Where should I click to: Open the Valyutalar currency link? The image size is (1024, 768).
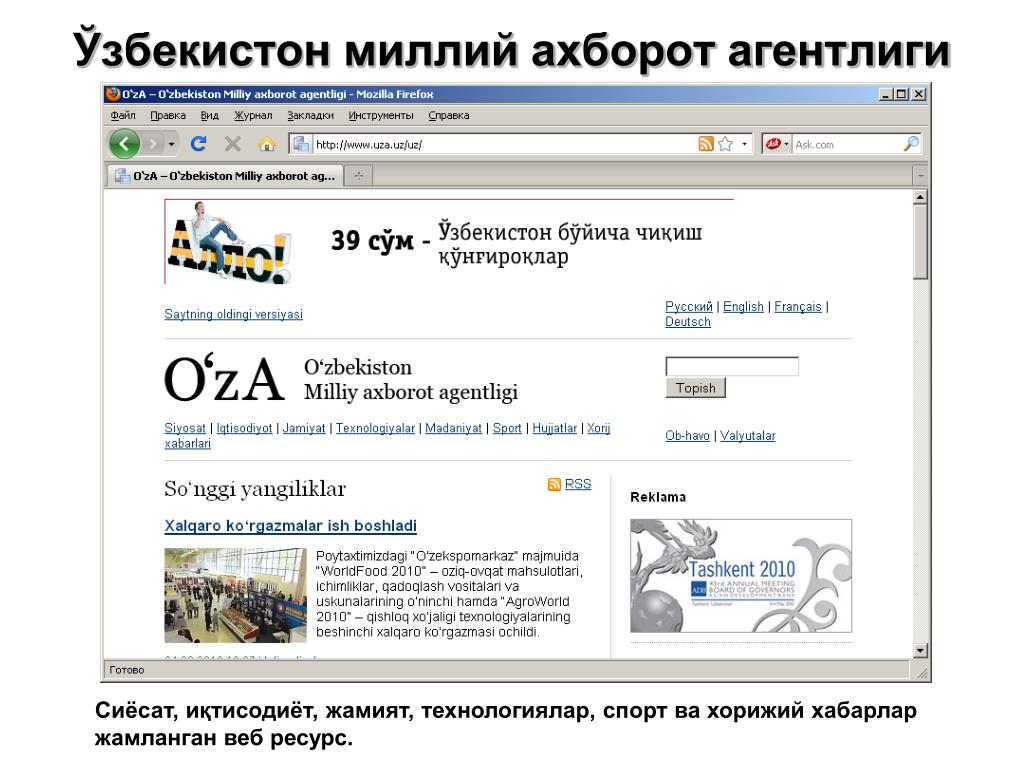pos(748,436)
